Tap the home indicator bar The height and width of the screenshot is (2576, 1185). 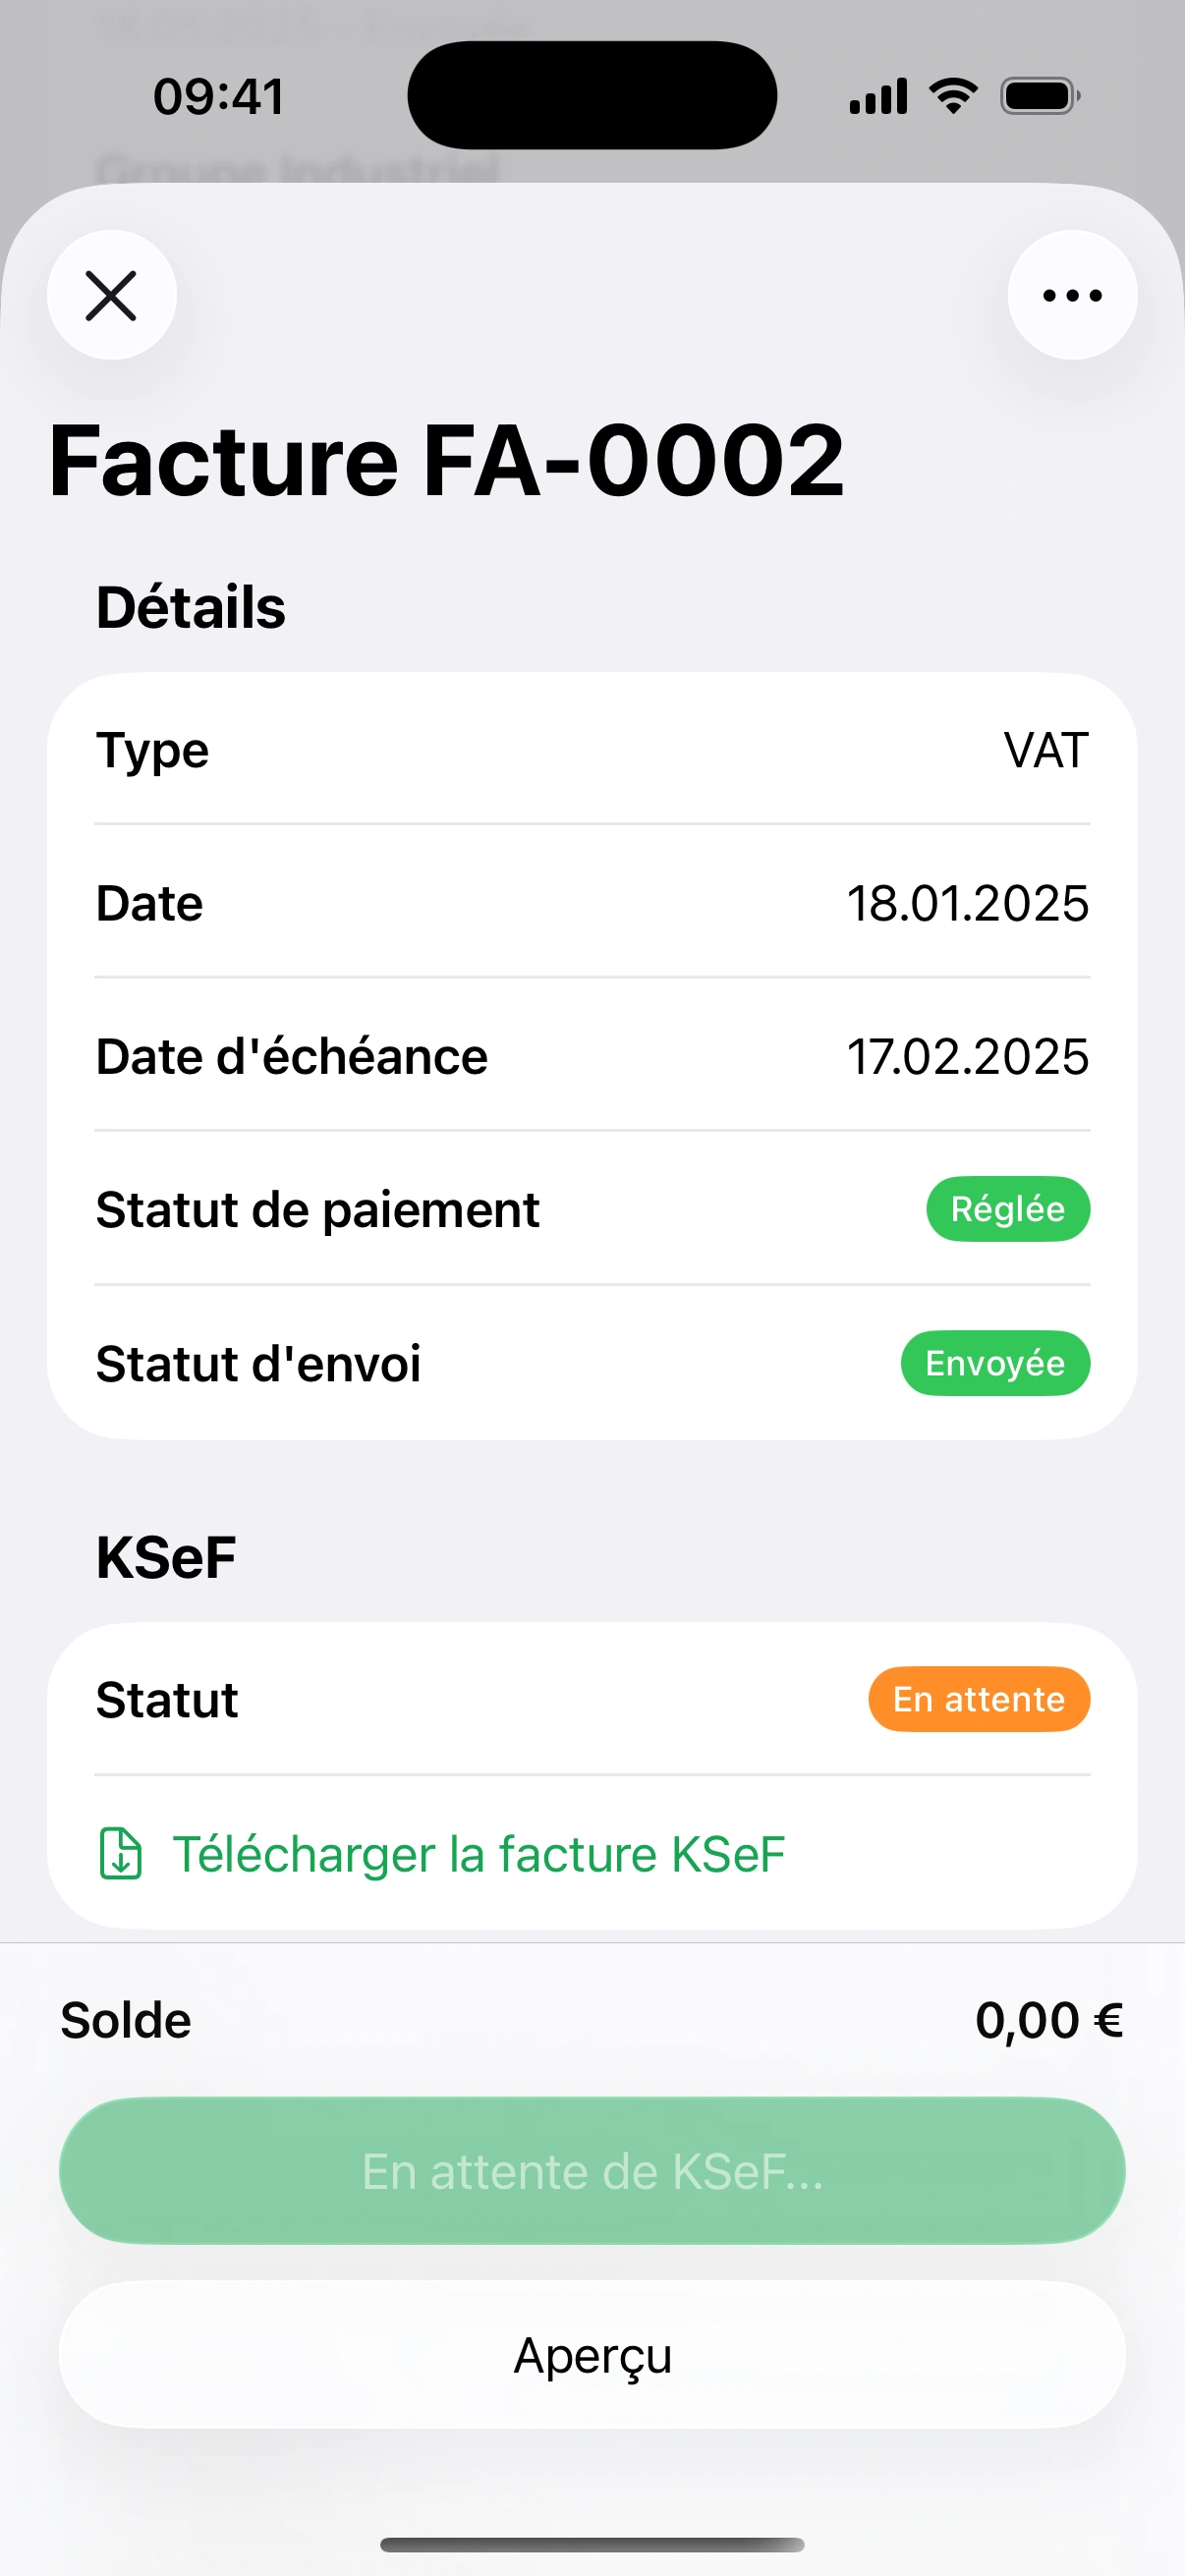[x=592, y=2544]
